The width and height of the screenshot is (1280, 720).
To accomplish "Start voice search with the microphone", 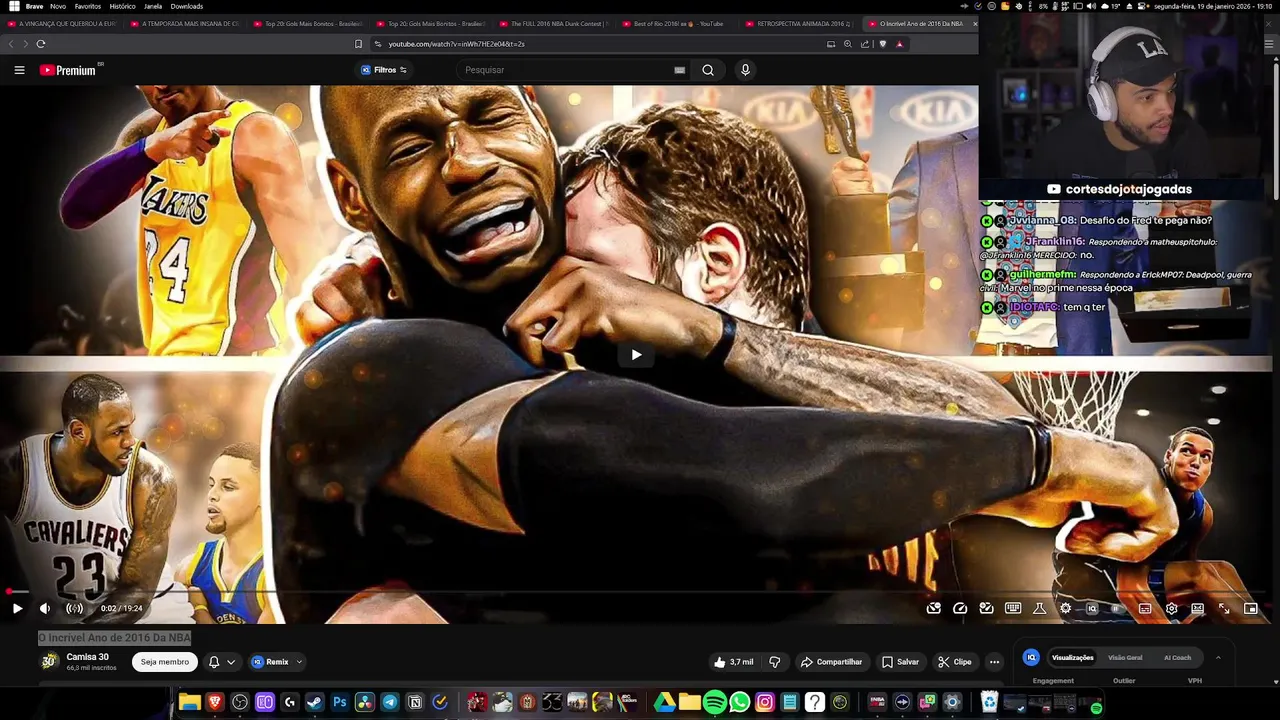I will (x=745, y=70).
